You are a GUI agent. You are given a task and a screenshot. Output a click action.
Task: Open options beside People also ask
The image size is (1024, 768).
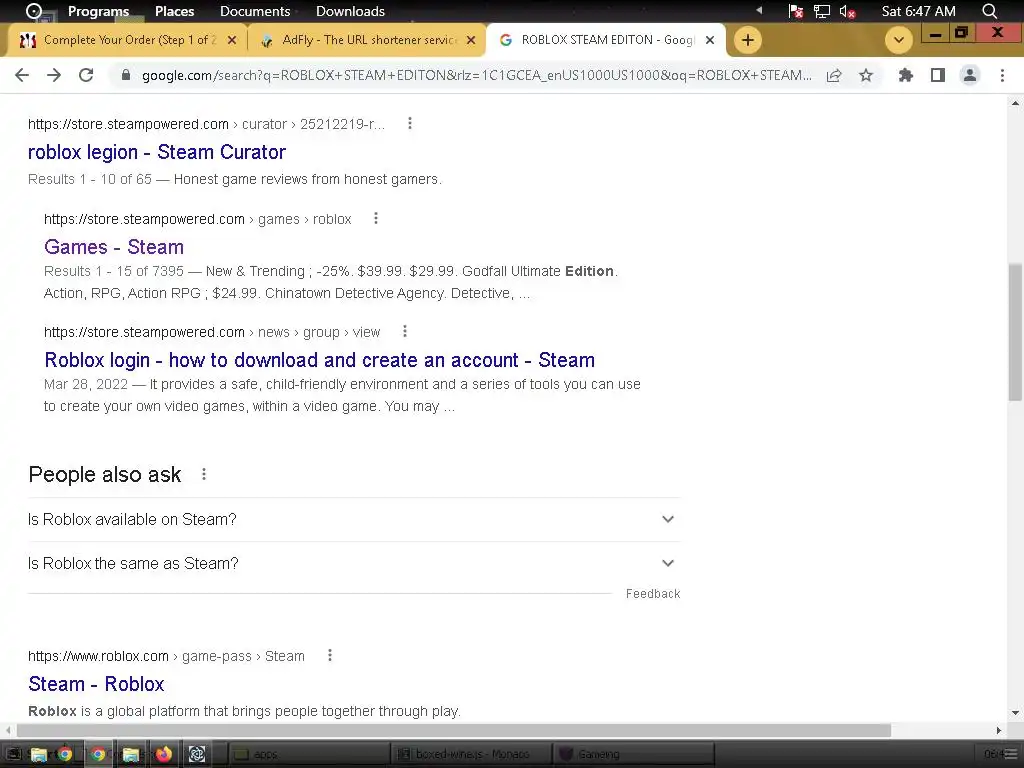[x=204, y=474]
